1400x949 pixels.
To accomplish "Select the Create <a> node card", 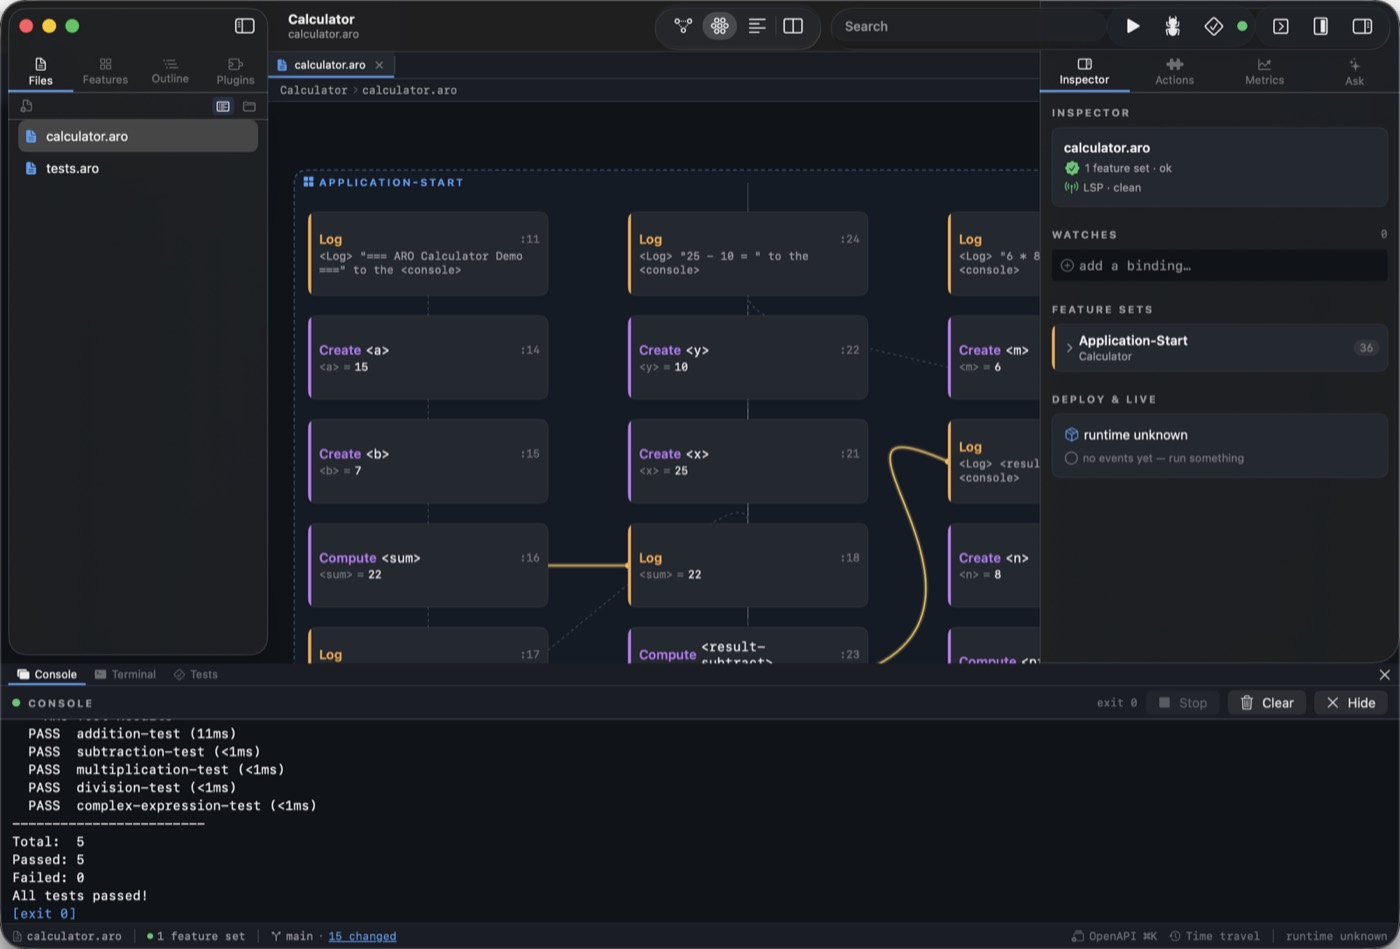I will click(x=428, y=358).
